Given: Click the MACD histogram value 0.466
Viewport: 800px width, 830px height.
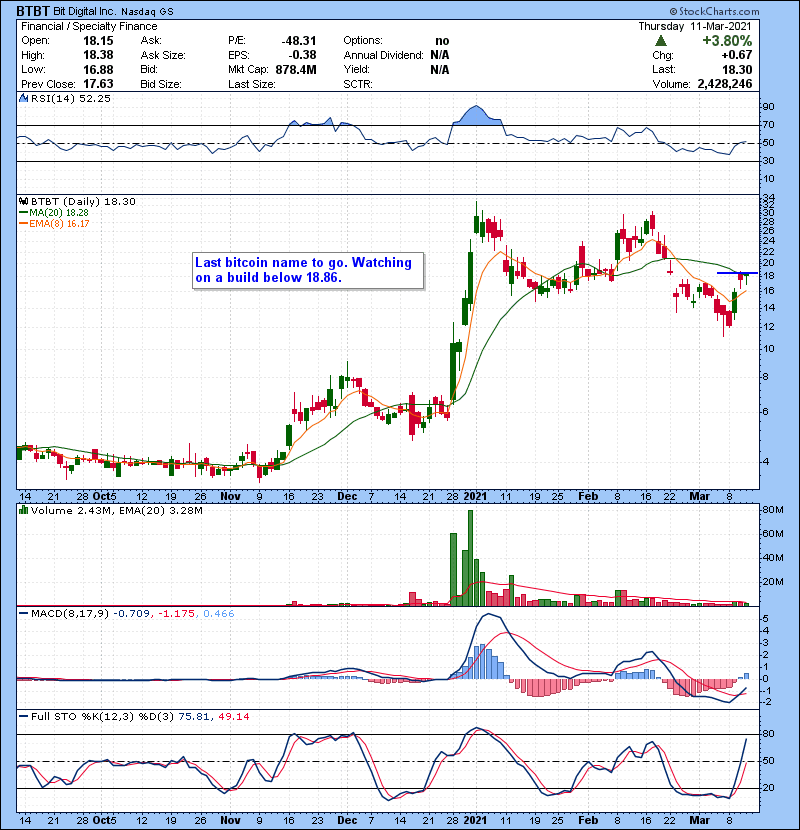Looking at the screenshot, I should pyautogui.click(x=219, y=614).
